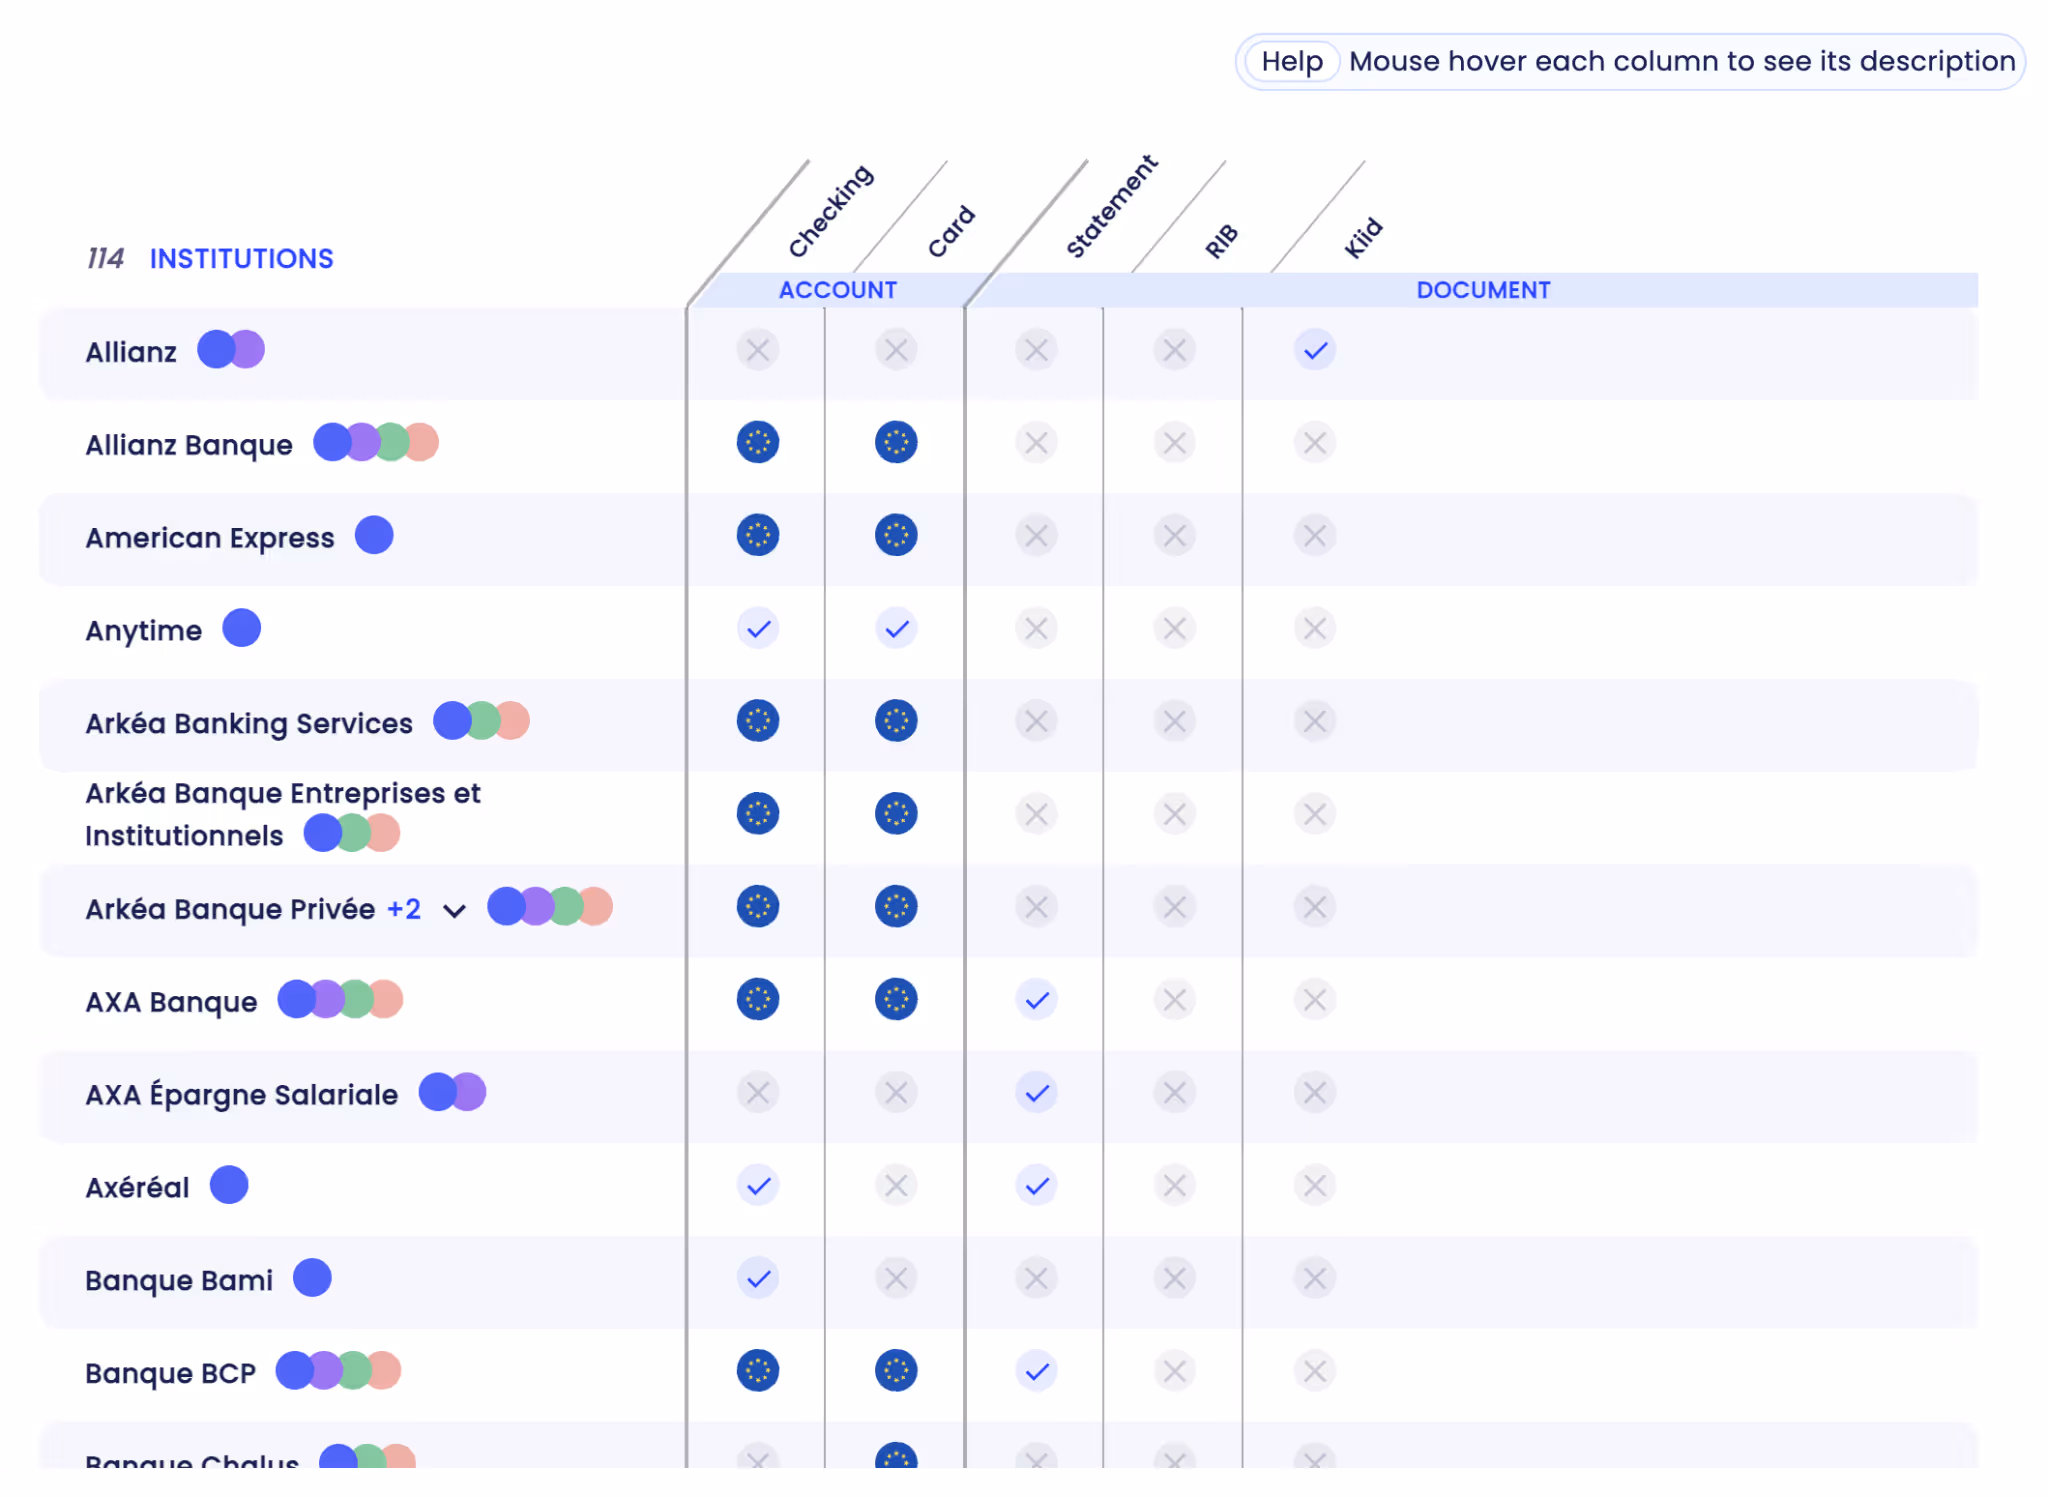Click blue dot beside American Express
2048x1497 pixels.
pos(374,535)
